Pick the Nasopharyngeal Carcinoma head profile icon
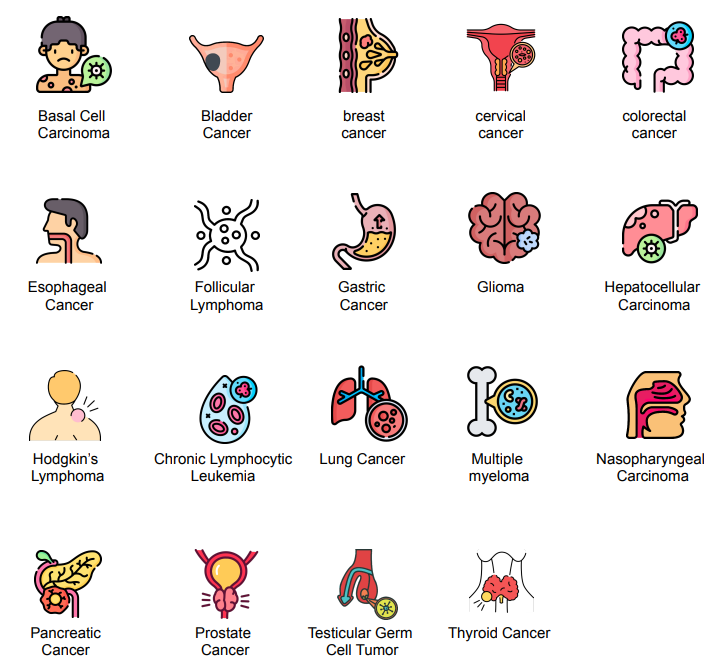The height and width of the screenshot is (663, 711). coord(658,405)
